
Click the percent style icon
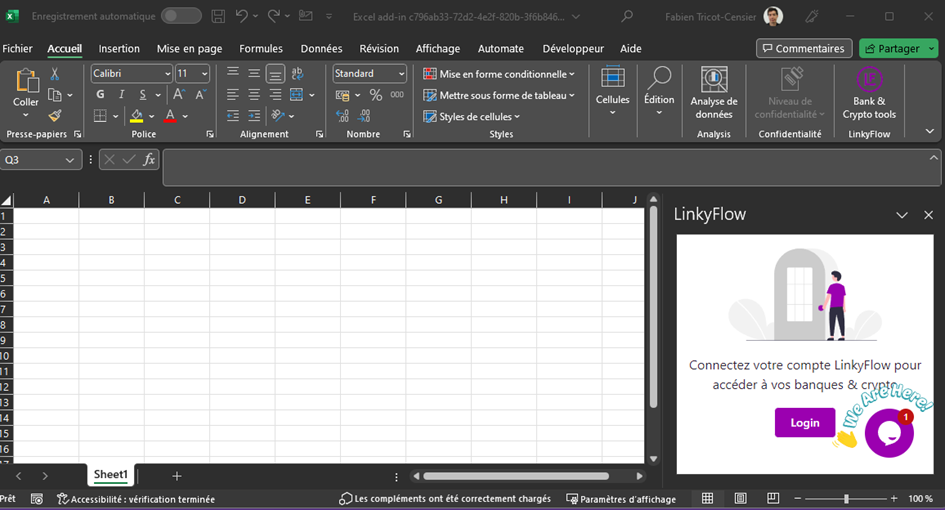(376, 95)
